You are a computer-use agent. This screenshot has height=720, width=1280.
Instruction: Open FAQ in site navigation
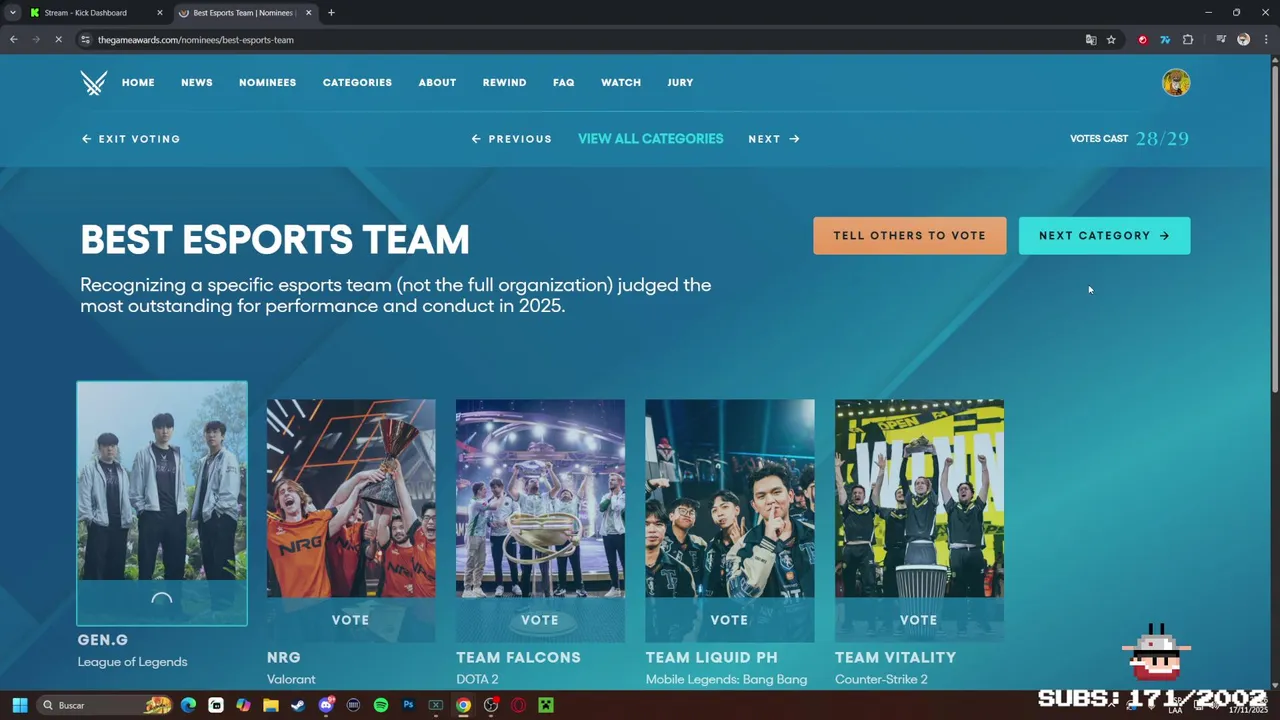564,83
